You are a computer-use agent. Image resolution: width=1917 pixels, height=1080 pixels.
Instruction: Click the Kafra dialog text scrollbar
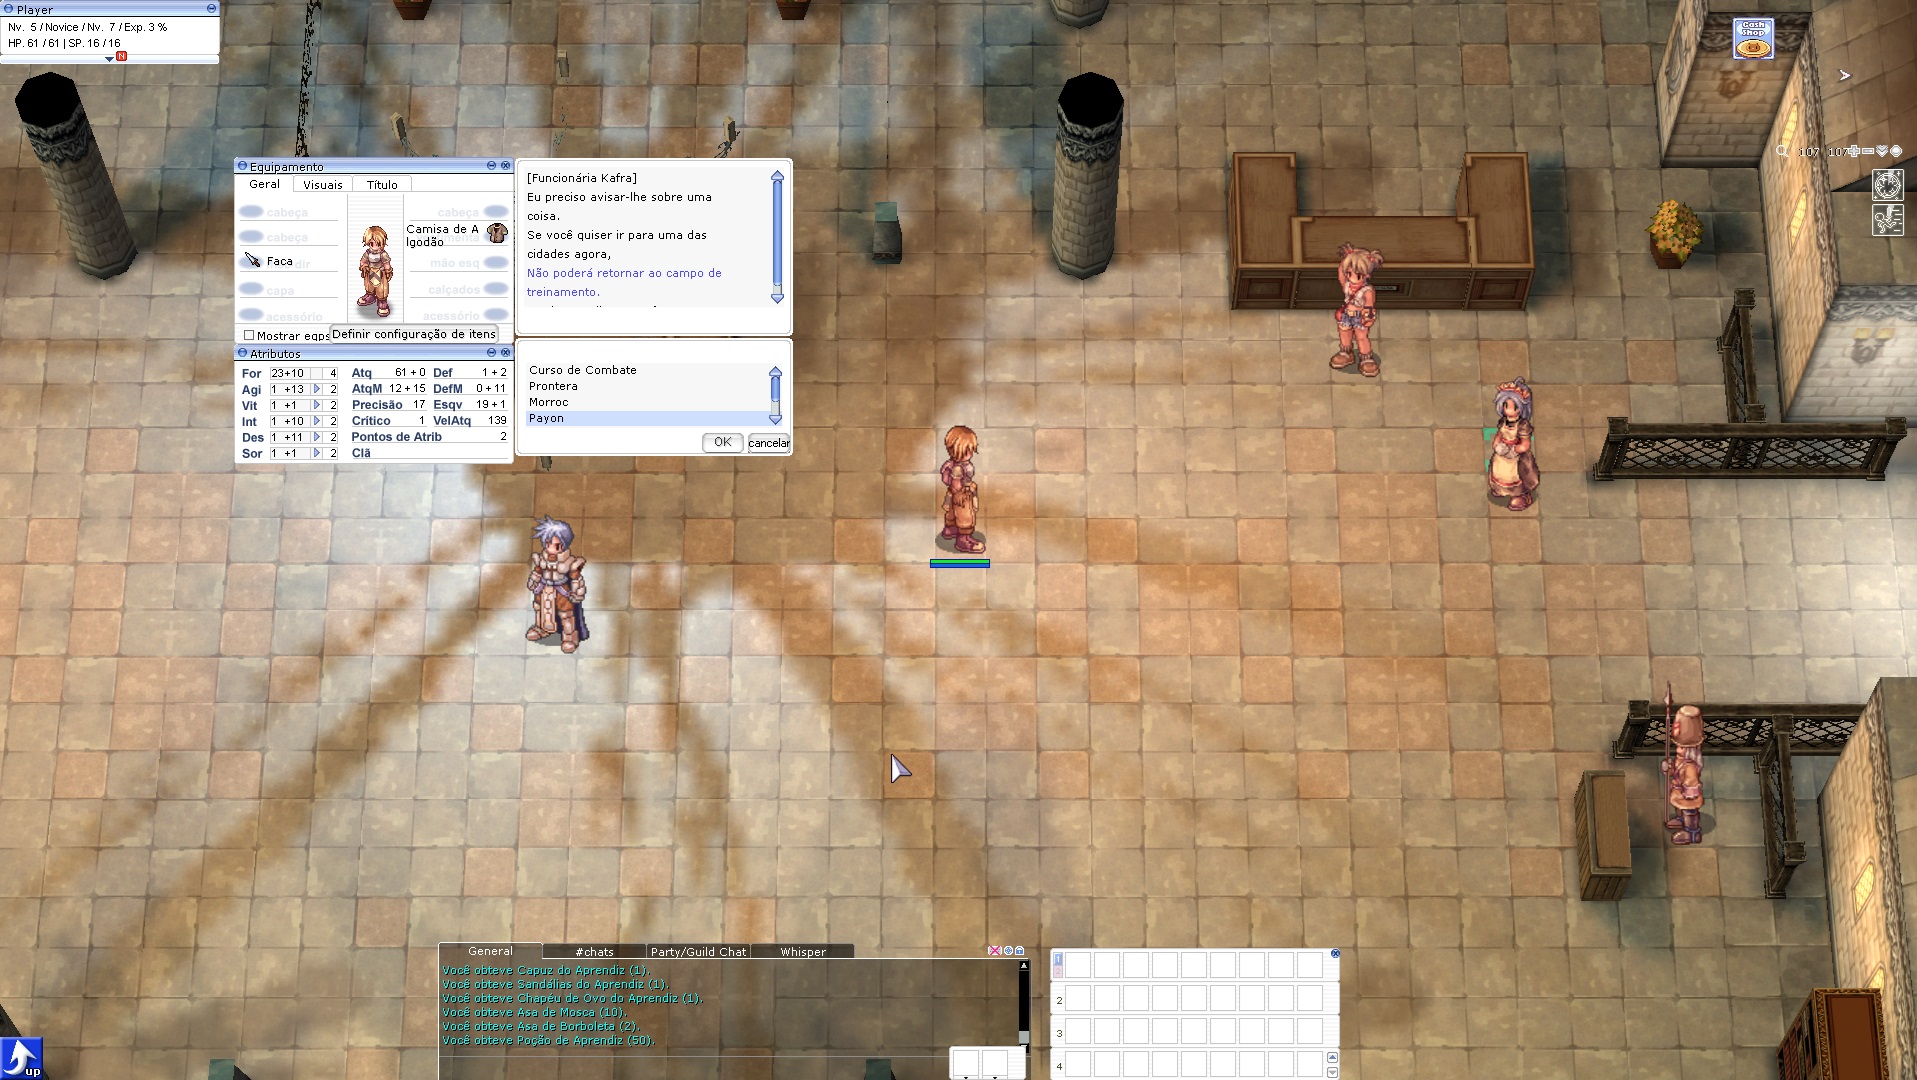pos(777,237)
